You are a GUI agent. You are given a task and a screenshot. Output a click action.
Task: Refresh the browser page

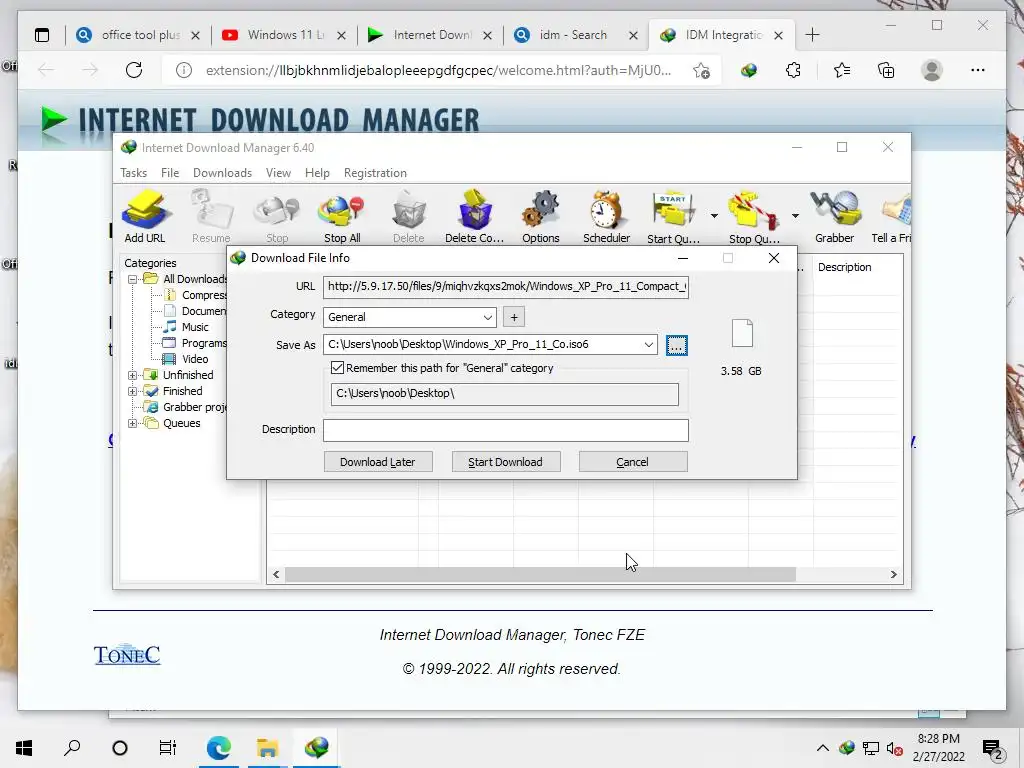click(134, 70)
